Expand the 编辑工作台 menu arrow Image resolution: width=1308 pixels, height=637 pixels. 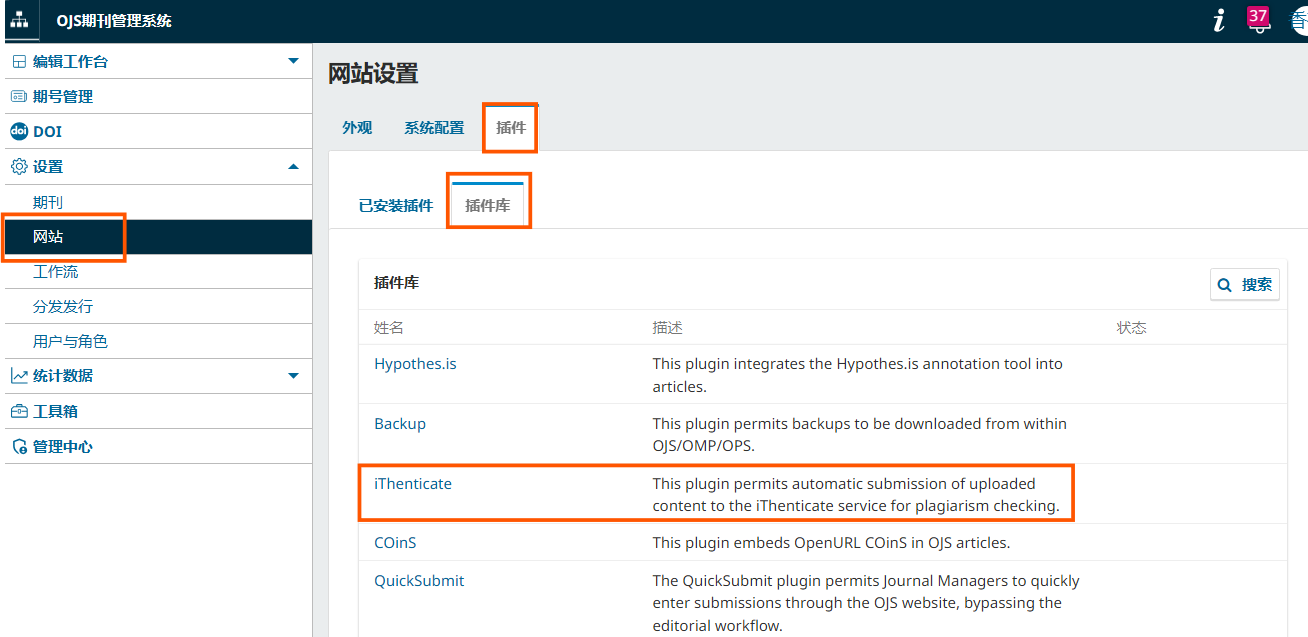[293, 61]
